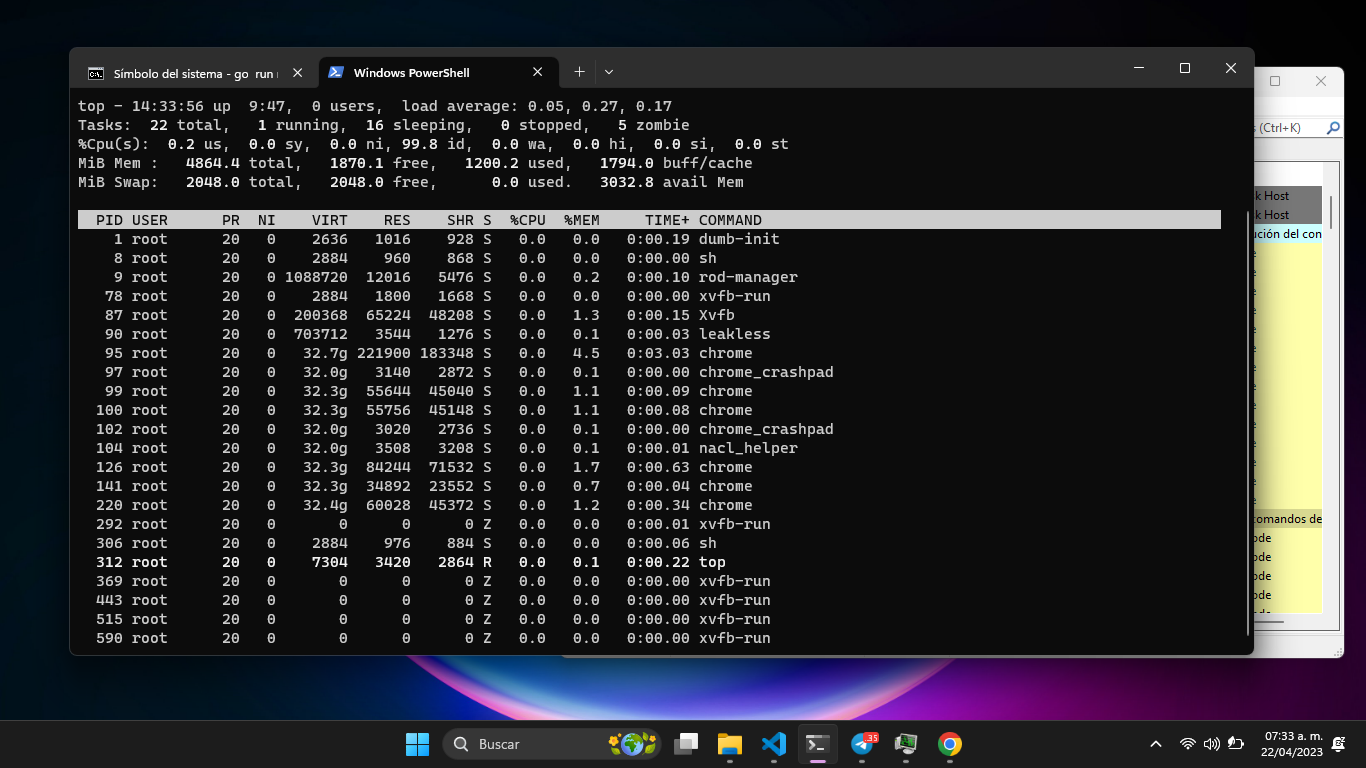The height and width of the screenshot is (768, 1366).
Task: Launch Visual Studio Code from the taskbar
Action: pyautogui.click(x=773, y=744)
